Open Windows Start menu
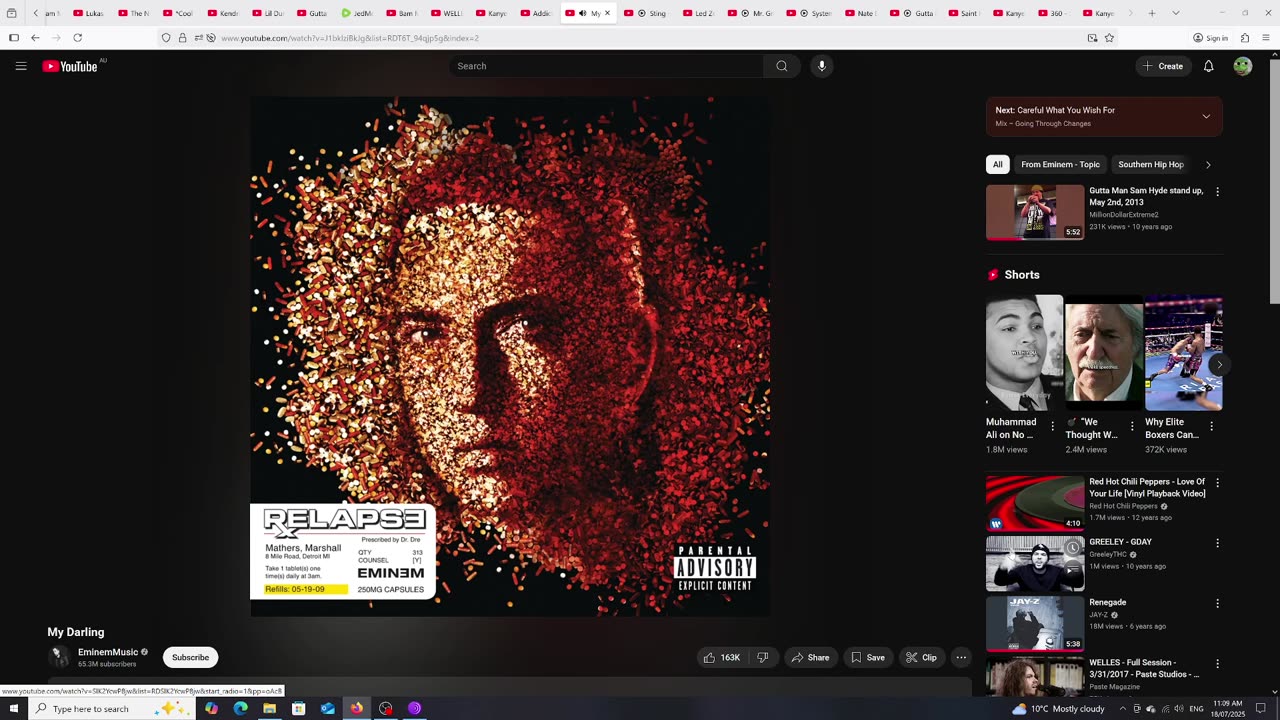 click(x=14, y=708)
